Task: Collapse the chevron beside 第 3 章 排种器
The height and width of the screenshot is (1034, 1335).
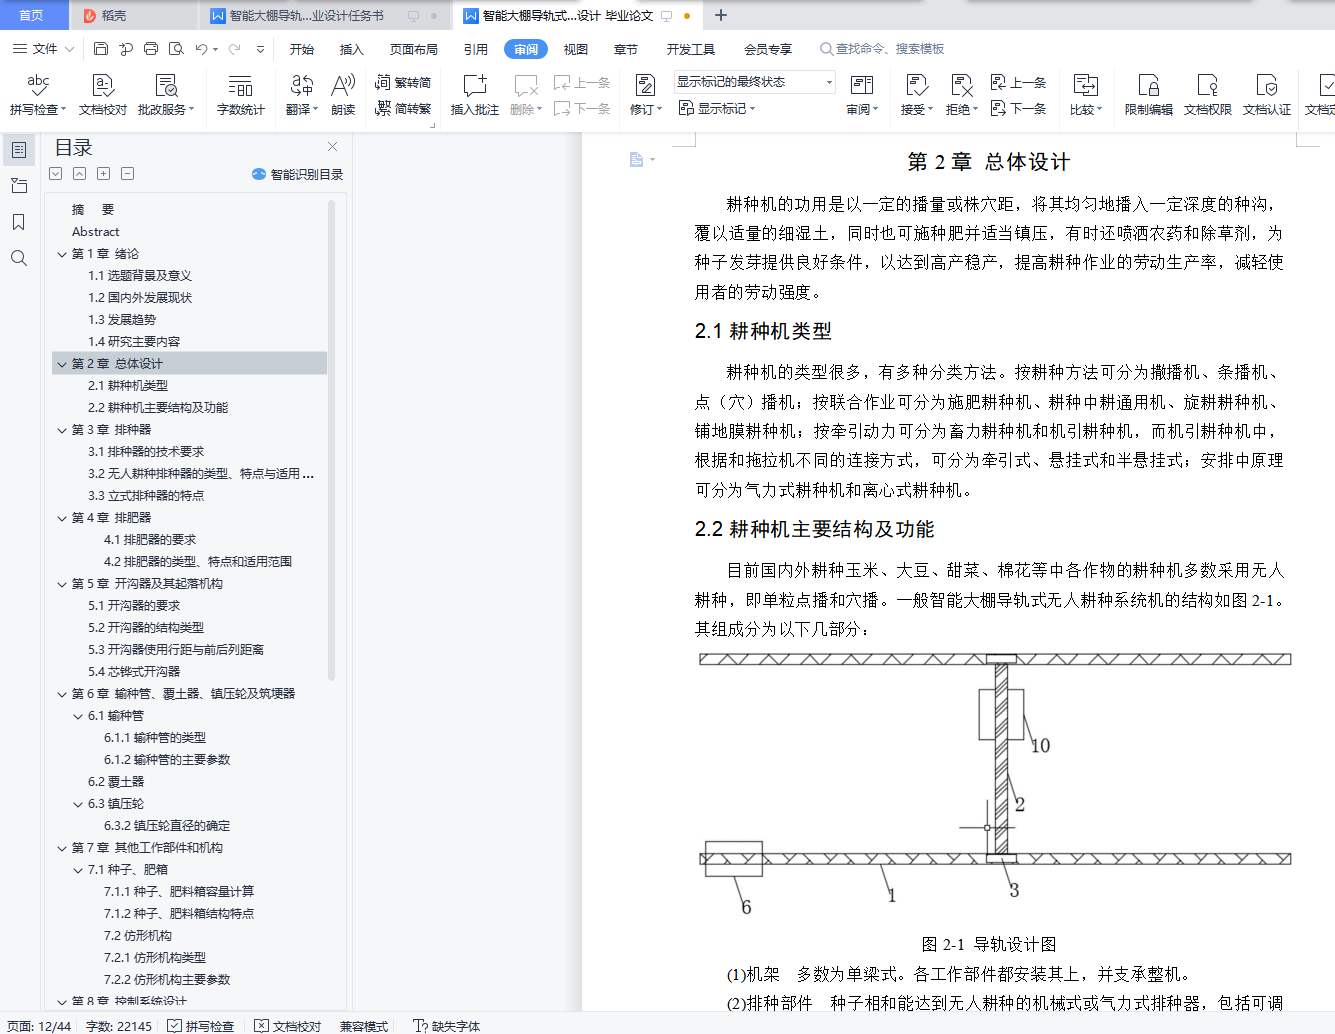Action: click(62, 430)
